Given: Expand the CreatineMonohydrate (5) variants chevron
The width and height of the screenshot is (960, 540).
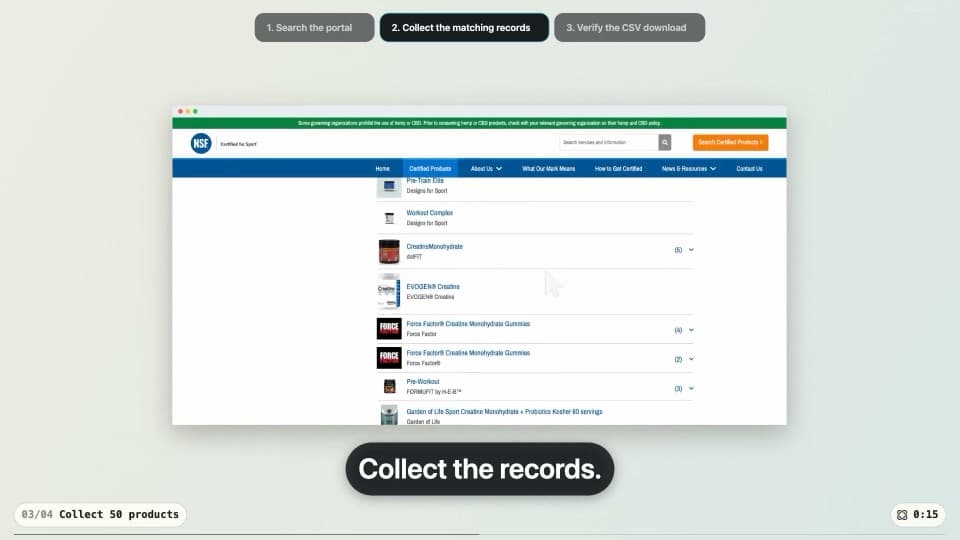Looking at the screenshot, I should click(691, 250).
